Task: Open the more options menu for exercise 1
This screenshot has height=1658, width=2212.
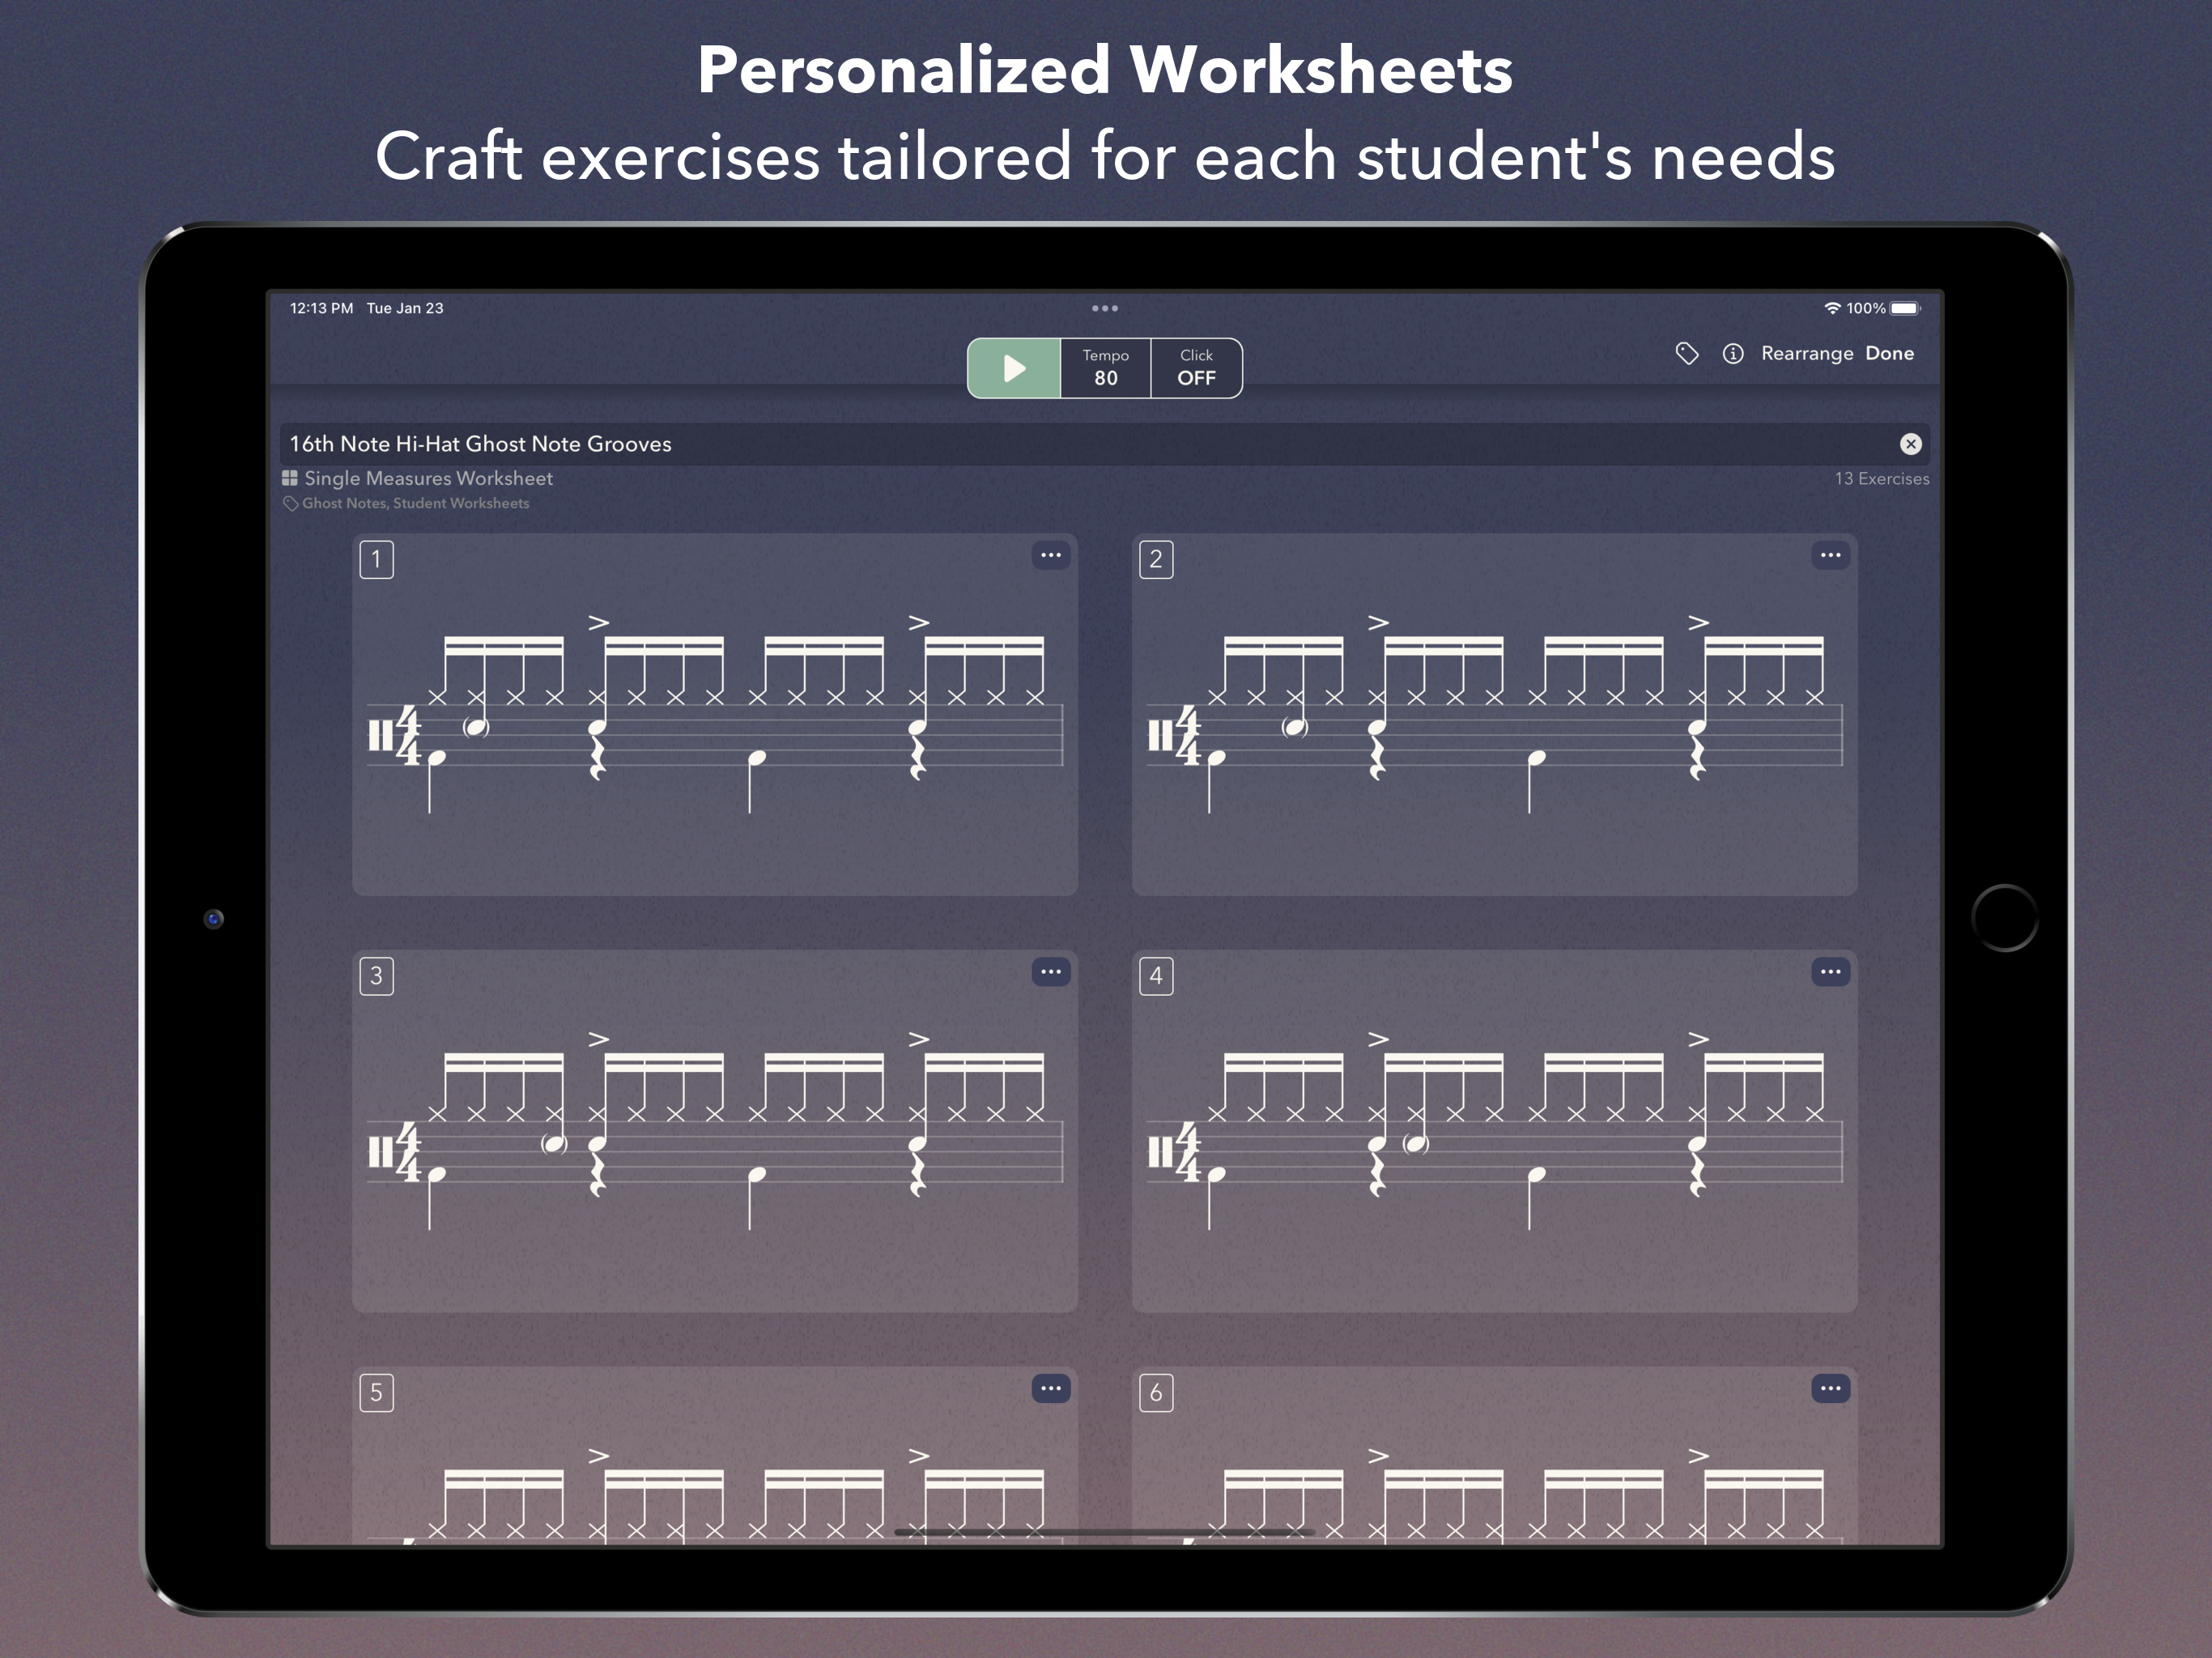Action: coord(1050,555)
